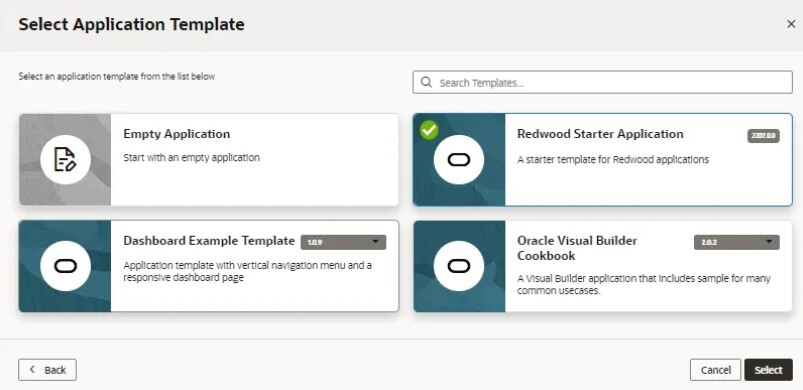
Task: Click the Redwood Starter Application version badge
Action: click(x=763, y=136)
